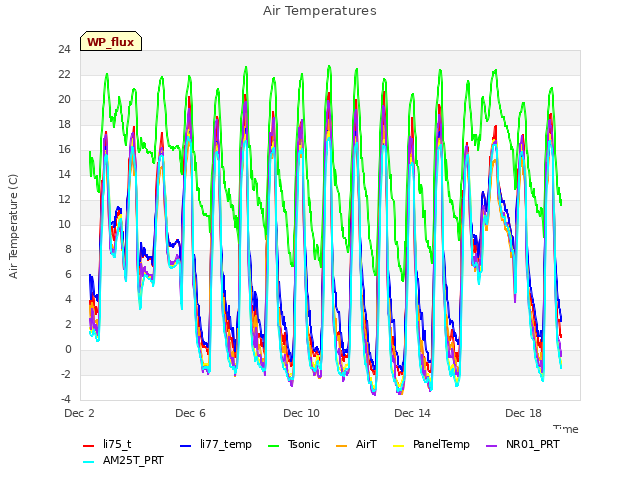640x480 pixels.
Task: Click the AM25T_PRT cyan legend swatch
Action: click(x=89, y=462)
